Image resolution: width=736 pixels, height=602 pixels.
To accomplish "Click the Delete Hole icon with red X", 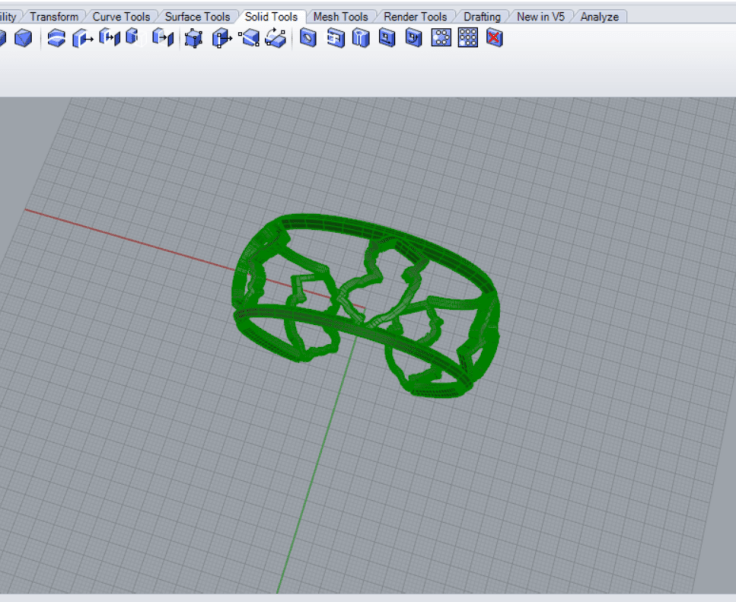I will 494,38.
